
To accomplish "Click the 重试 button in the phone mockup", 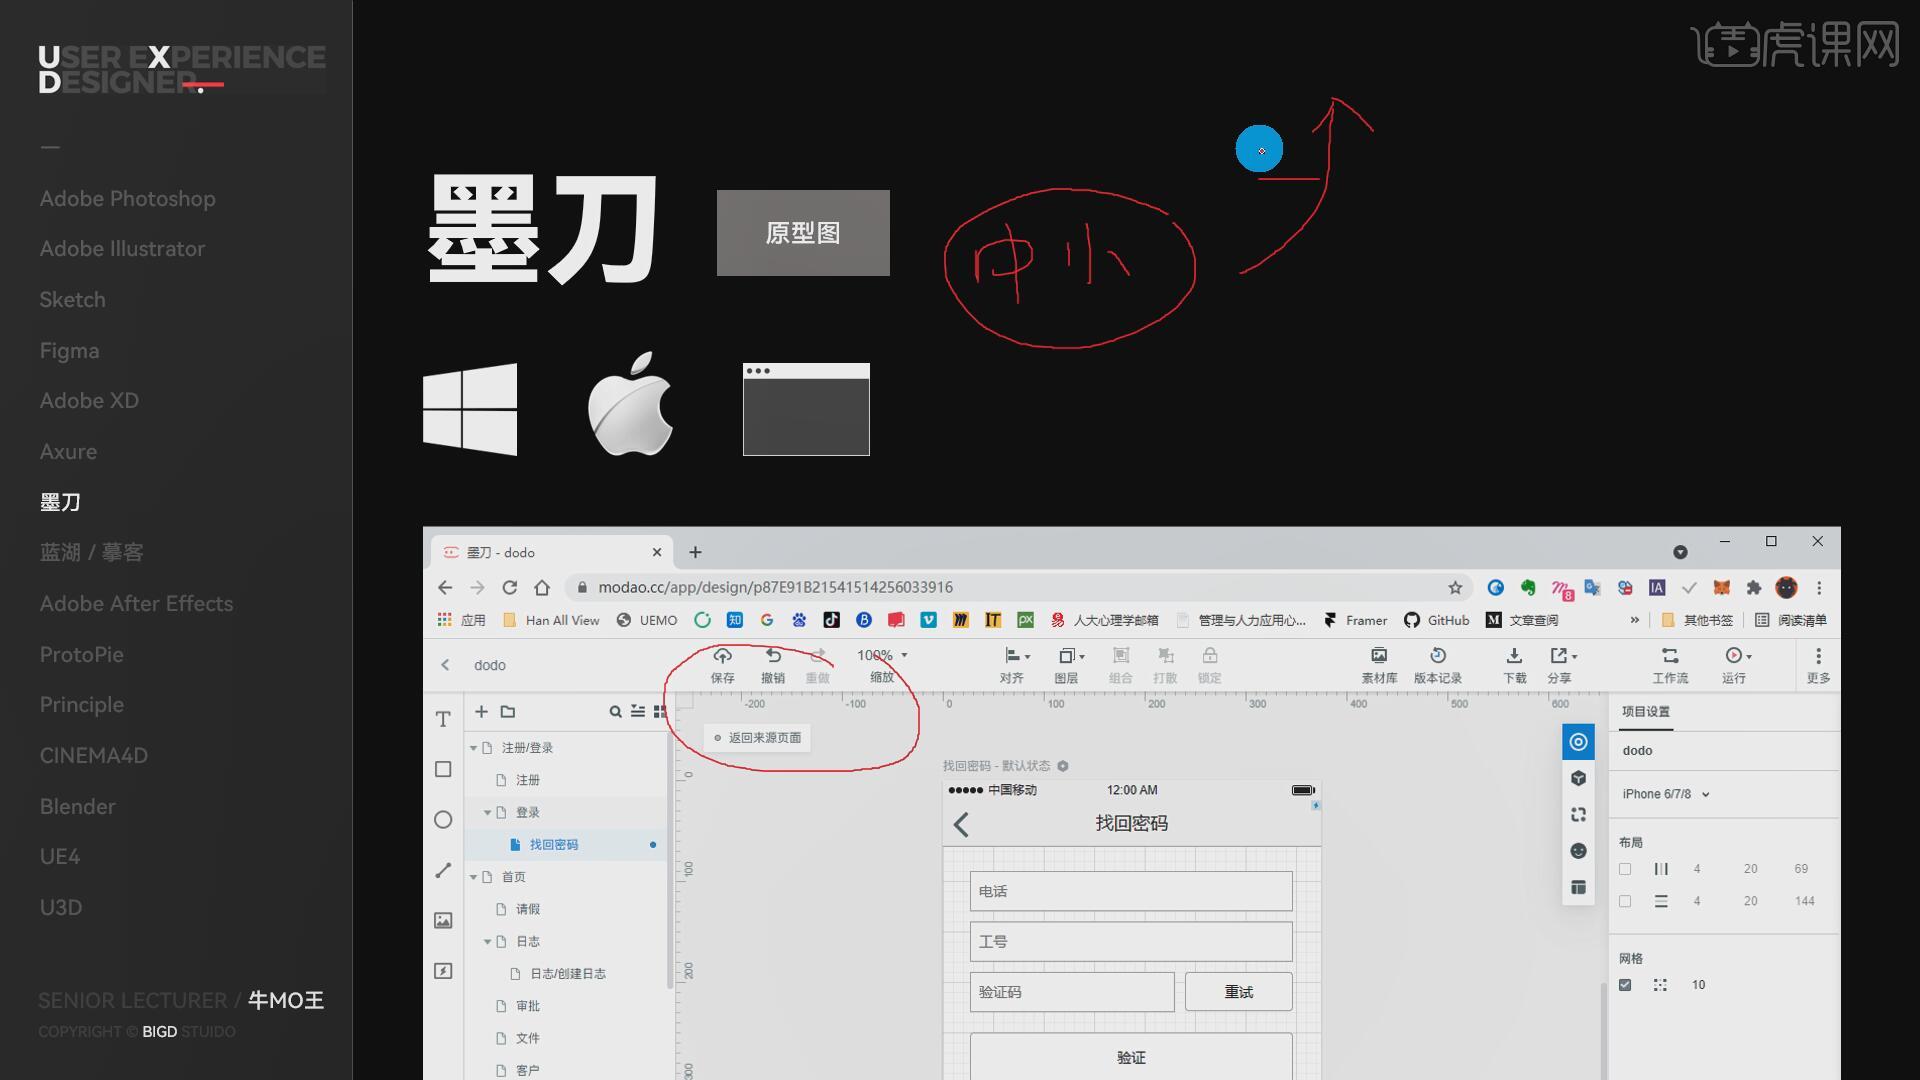I will (1238, 992).
